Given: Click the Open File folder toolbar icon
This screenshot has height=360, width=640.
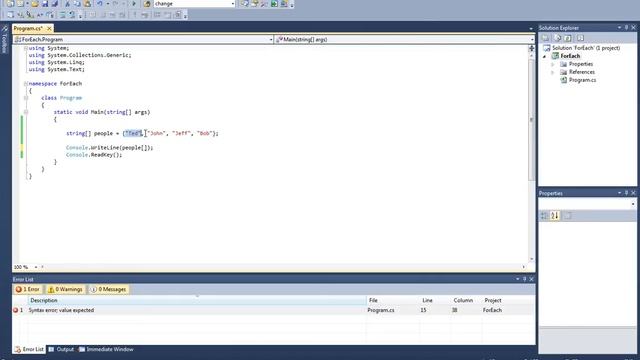Looking at the screenshot, I should (x=35, y=4).
